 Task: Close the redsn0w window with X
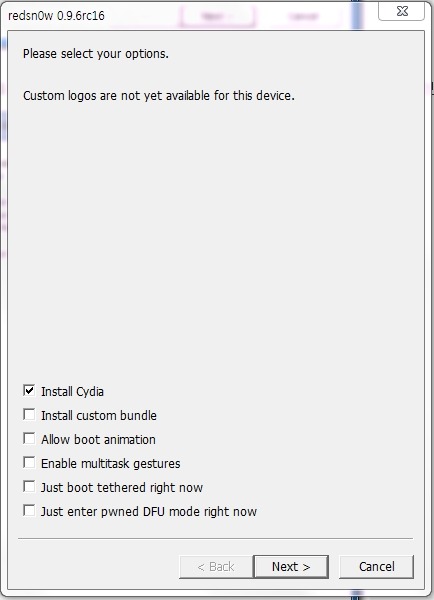[401, 11]
